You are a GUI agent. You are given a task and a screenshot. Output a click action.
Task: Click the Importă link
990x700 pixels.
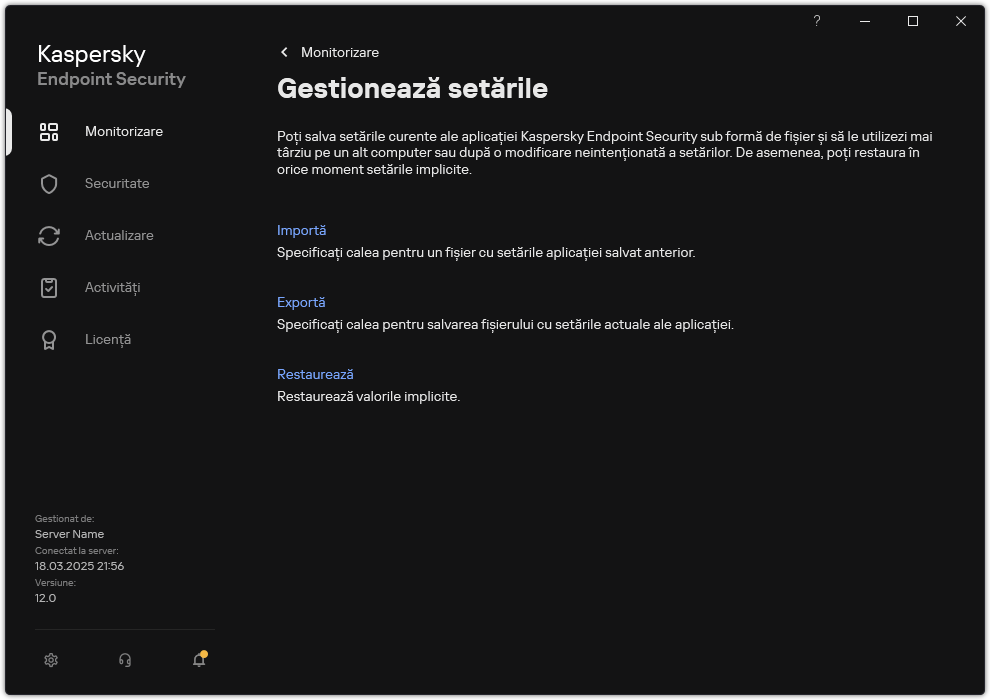pos(301,230)
